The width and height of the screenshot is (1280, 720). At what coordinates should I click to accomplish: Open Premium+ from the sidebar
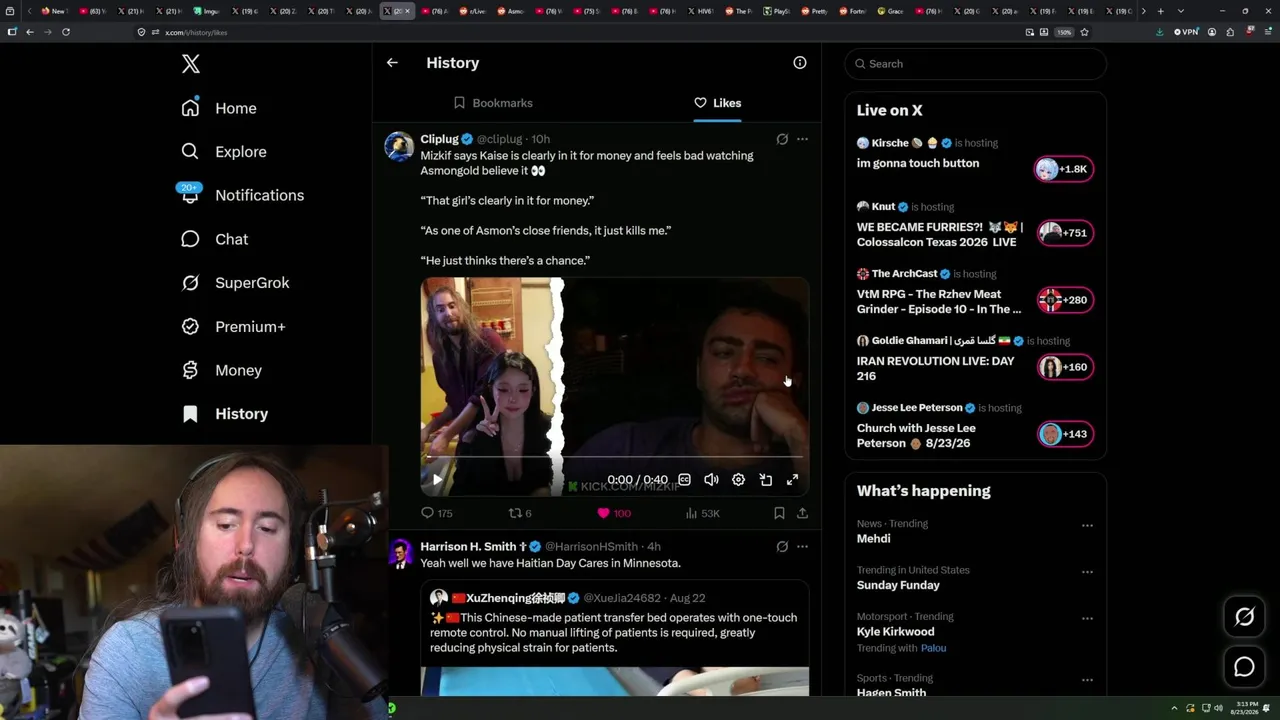(233, 327)
